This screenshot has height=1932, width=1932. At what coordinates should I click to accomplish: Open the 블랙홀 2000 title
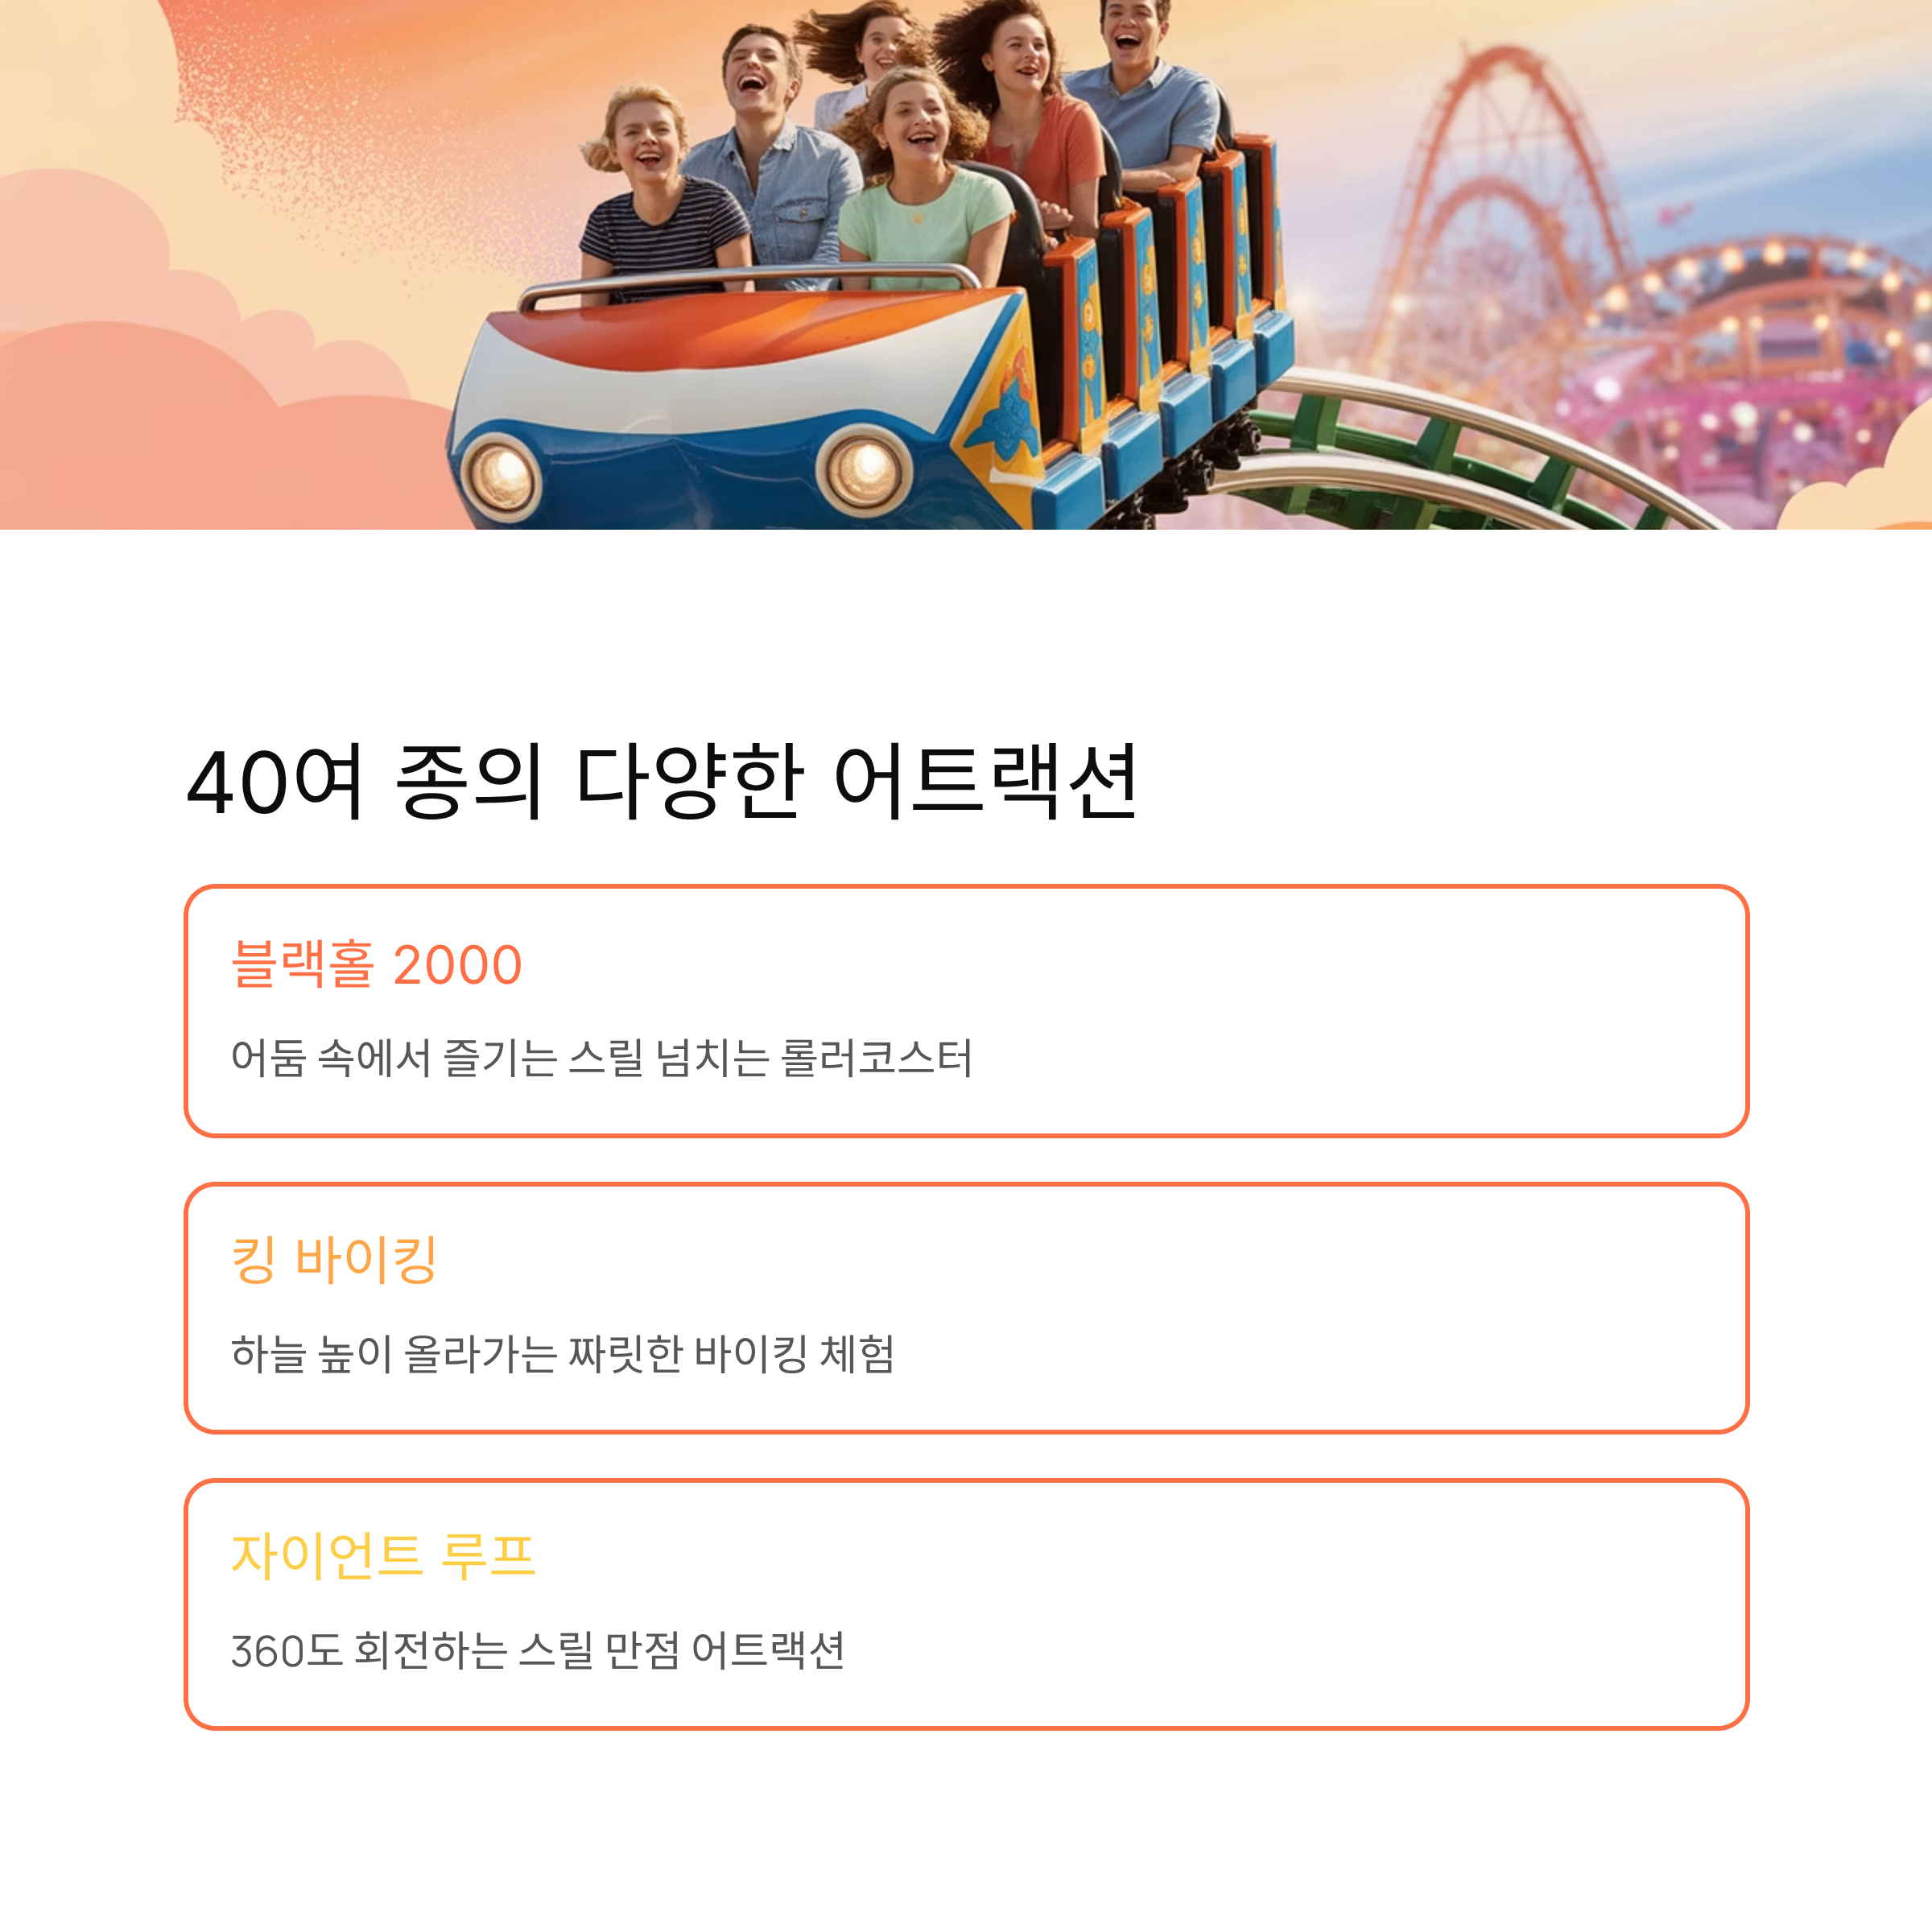377,964
